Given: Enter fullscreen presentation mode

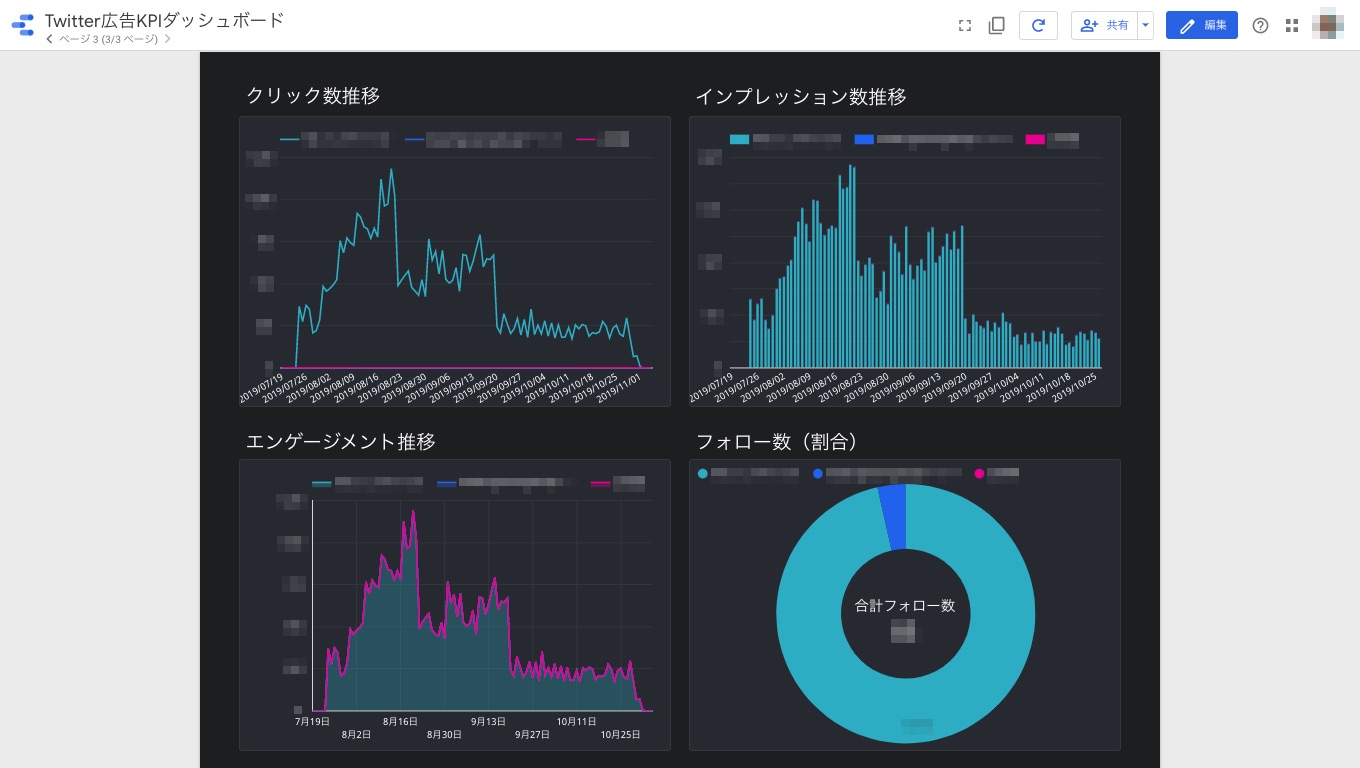Looking at the screenshot, I should [965, 26].
